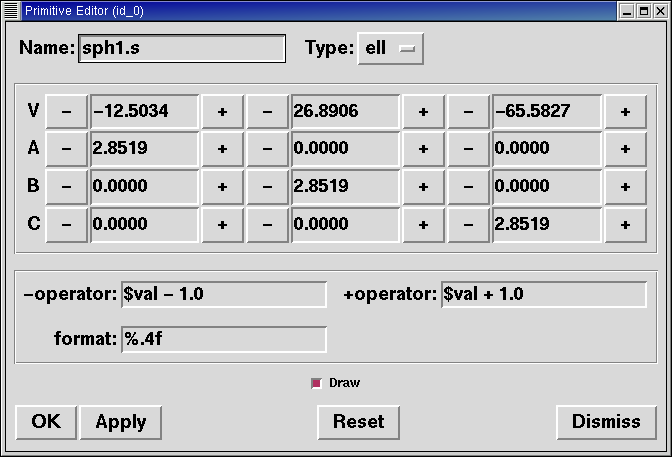Image resolution: width=672 pixels, height=457 pixels.
Task: Decrease the V first value with minus
Action: (x=66, y=111)
